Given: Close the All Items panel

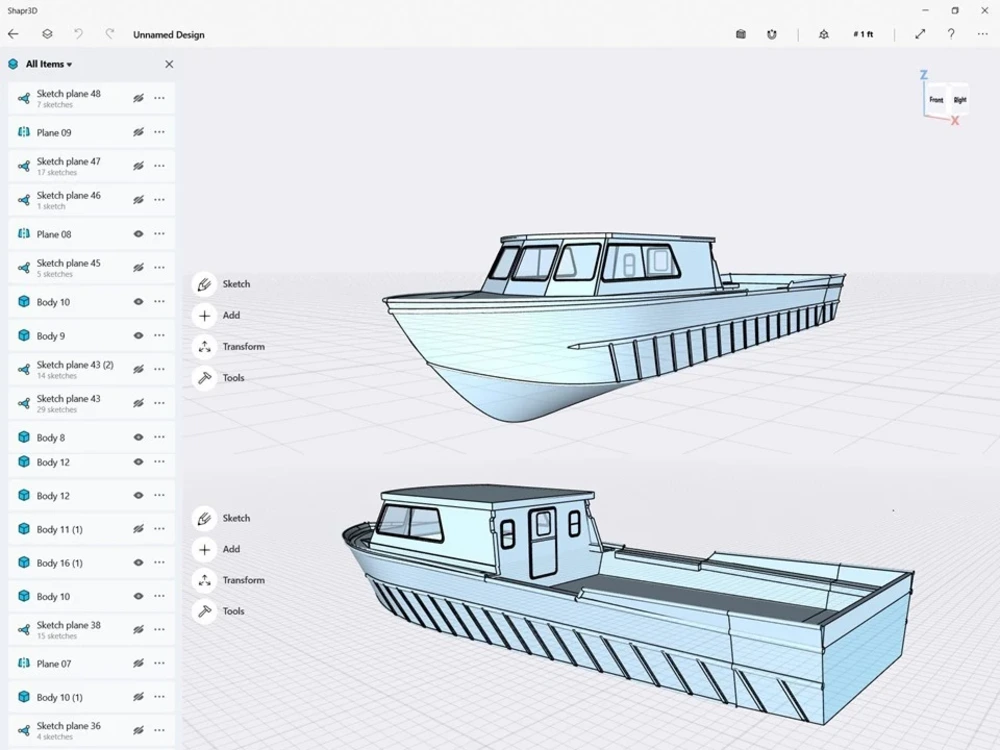Looking at the screenshot, I should click(169, 64).
